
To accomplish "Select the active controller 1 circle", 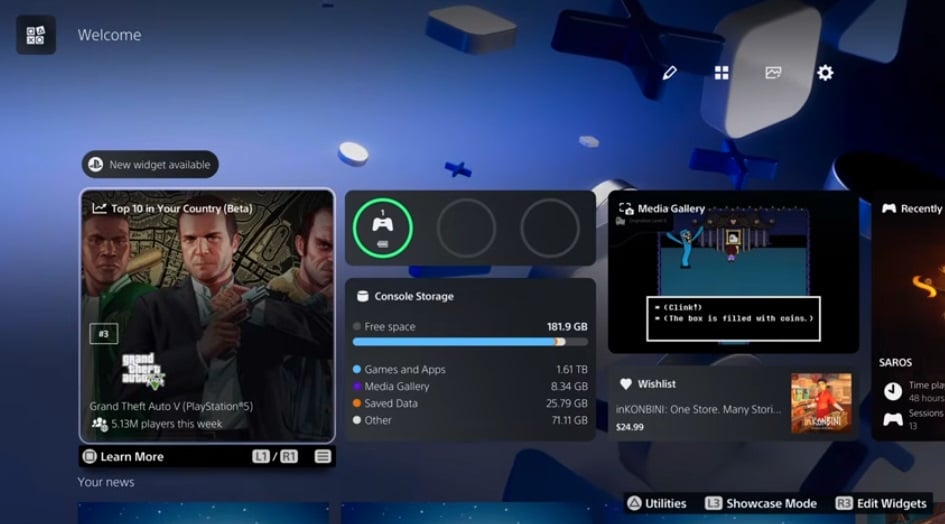I will click(x=383, y=228).
